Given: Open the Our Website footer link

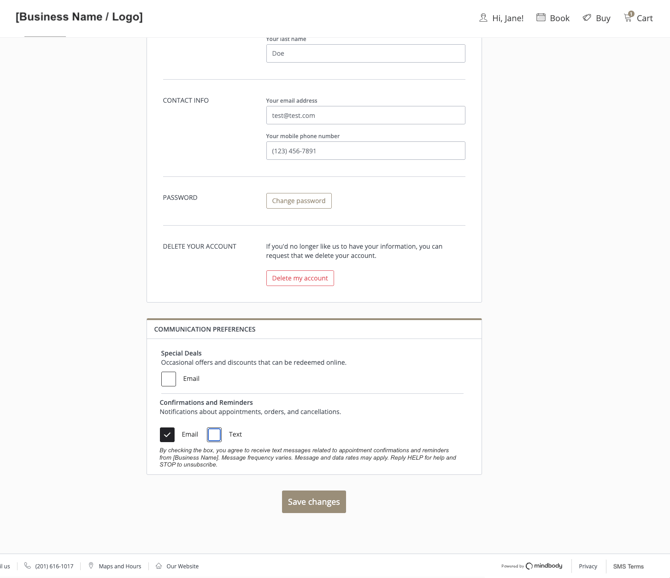Looking at the screenshot, I should click(x=182, y=566).
